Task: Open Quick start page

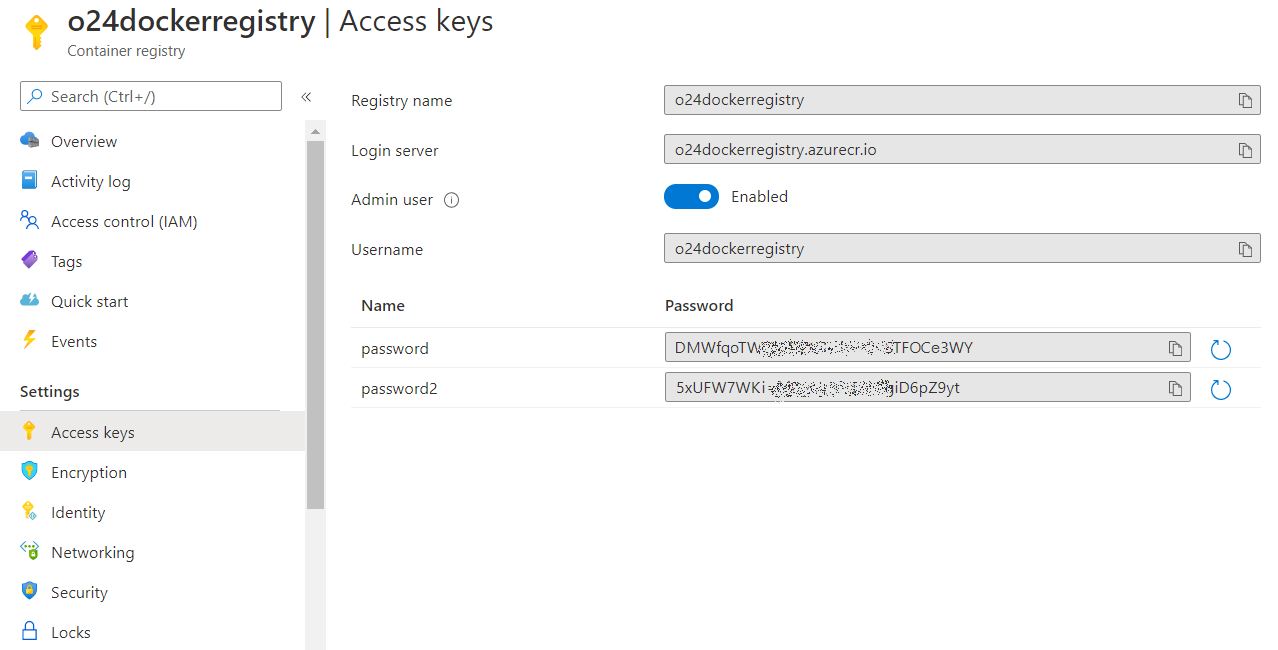Action: pyautogui.click(x=89, y=301)
